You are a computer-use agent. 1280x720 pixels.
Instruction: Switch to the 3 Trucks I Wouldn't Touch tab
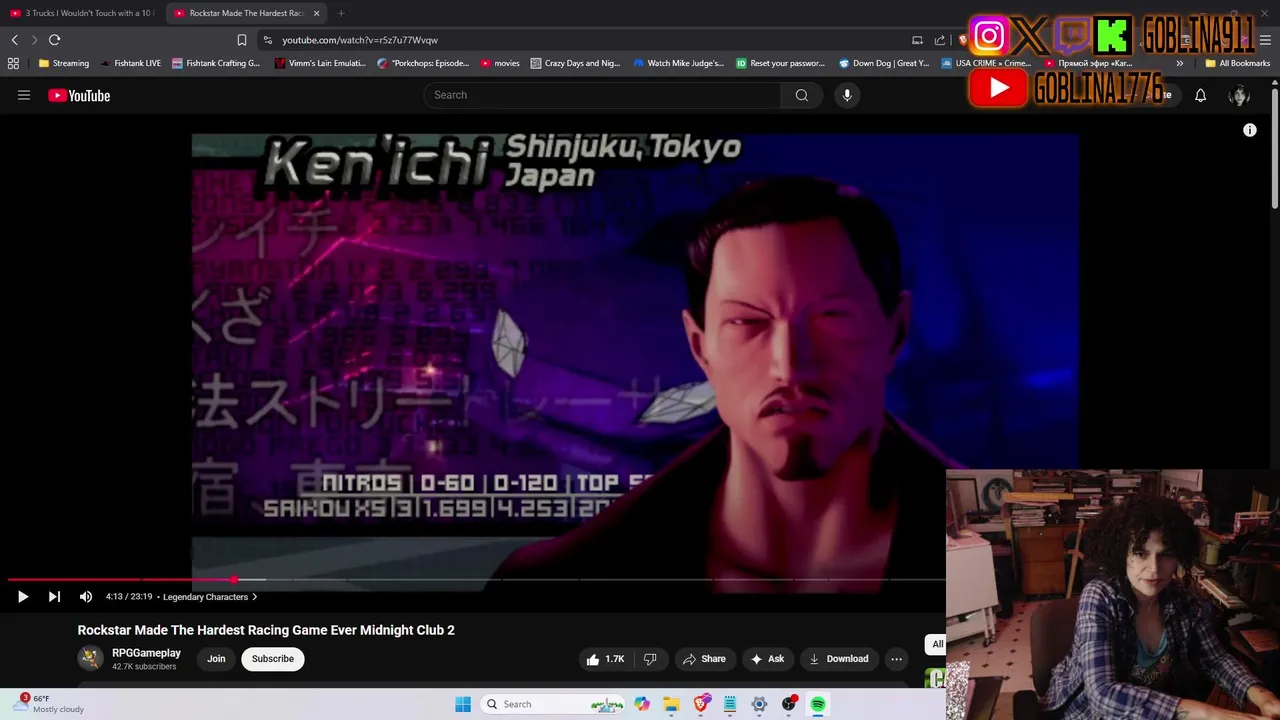click(80, 13)
